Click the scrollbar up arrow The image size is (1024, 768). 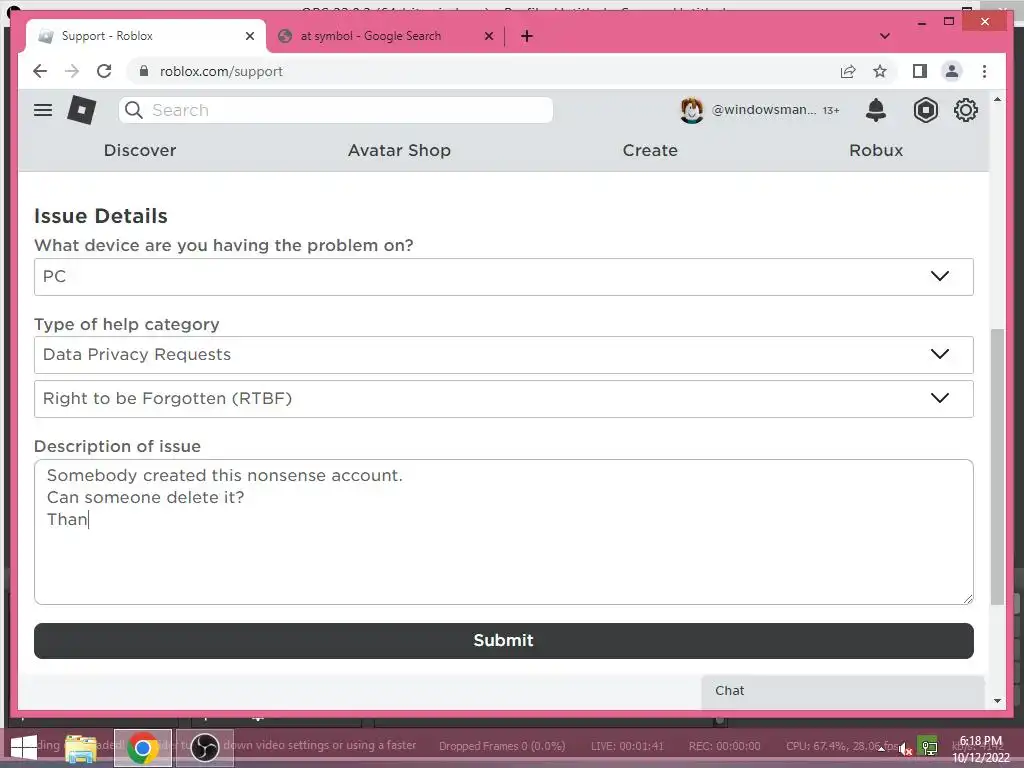click(x=997, y=99)
